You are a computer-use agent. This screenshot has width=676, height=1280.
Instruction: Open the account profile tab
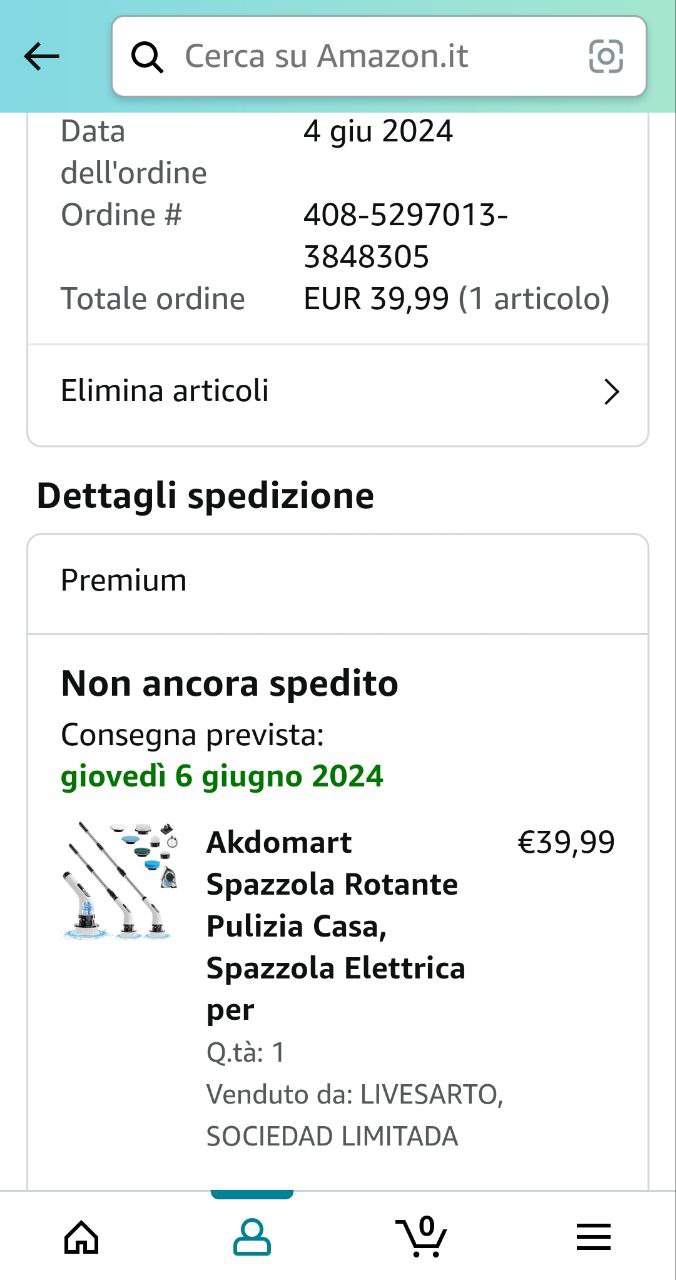coord(252,1237)
